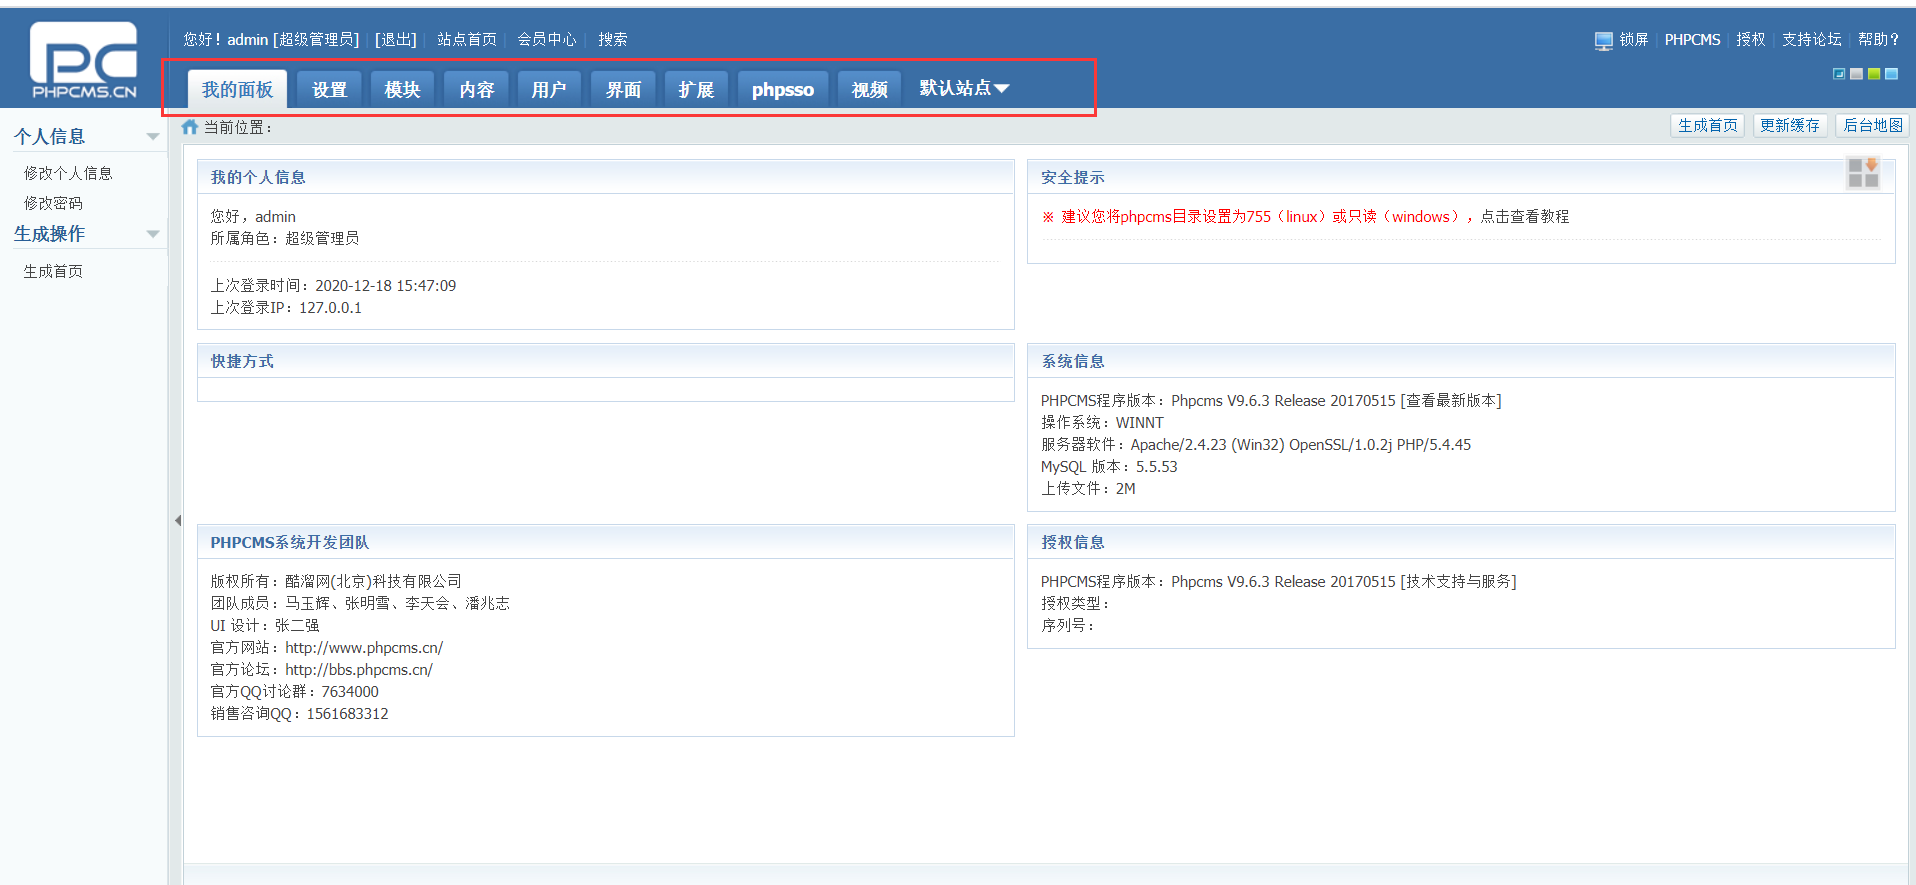The width and height of the screenshot is (1916, 885).
Task: Open the 帮助? link
Action: coord(1879,39)
